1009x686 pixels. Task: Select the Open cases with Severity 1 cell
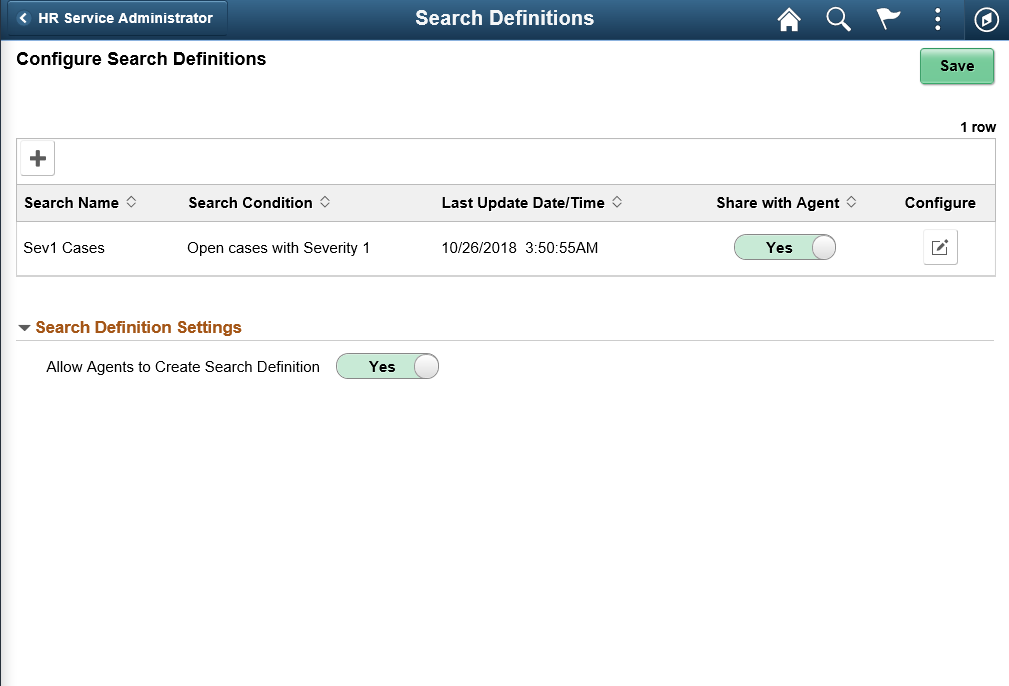tap(278, 248)
